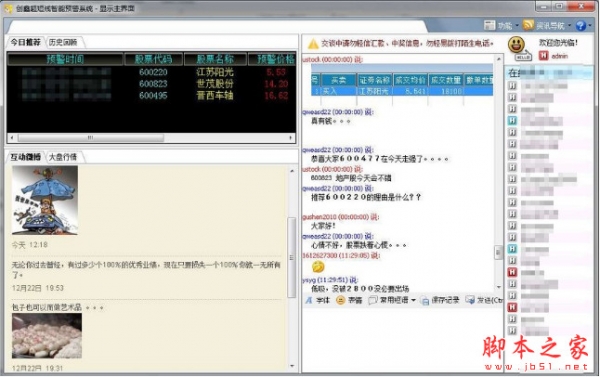
Task: Click the alert table's right scroll arrow
Action: point(291,137)
